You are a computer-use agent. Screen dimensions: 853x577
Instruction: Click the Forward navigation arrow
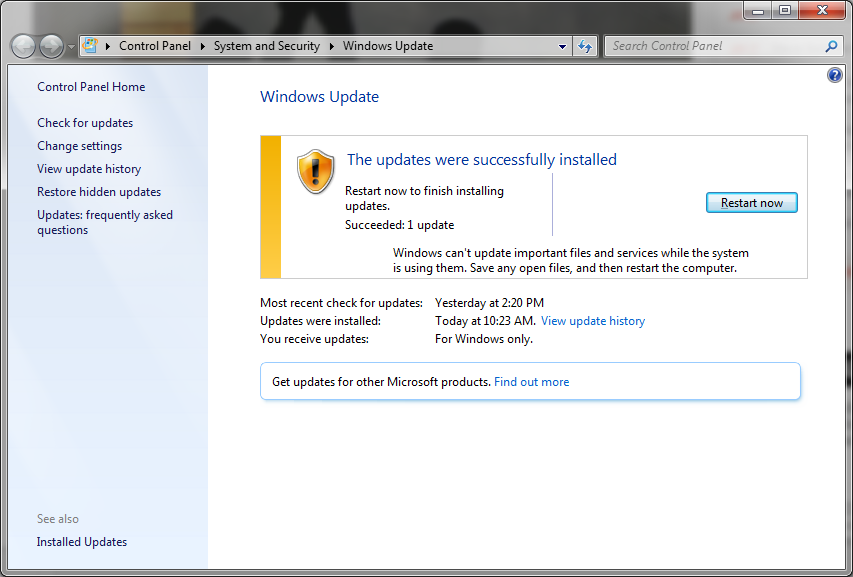pyautogui.click(x=52, y=47)
